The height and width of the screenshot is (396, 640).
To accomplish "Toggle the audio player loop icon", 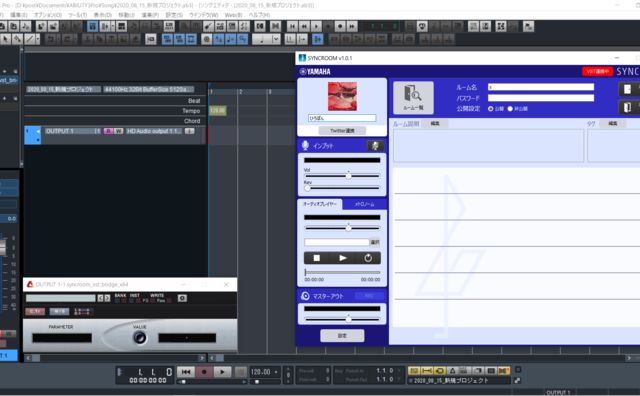I will (368, 258).
